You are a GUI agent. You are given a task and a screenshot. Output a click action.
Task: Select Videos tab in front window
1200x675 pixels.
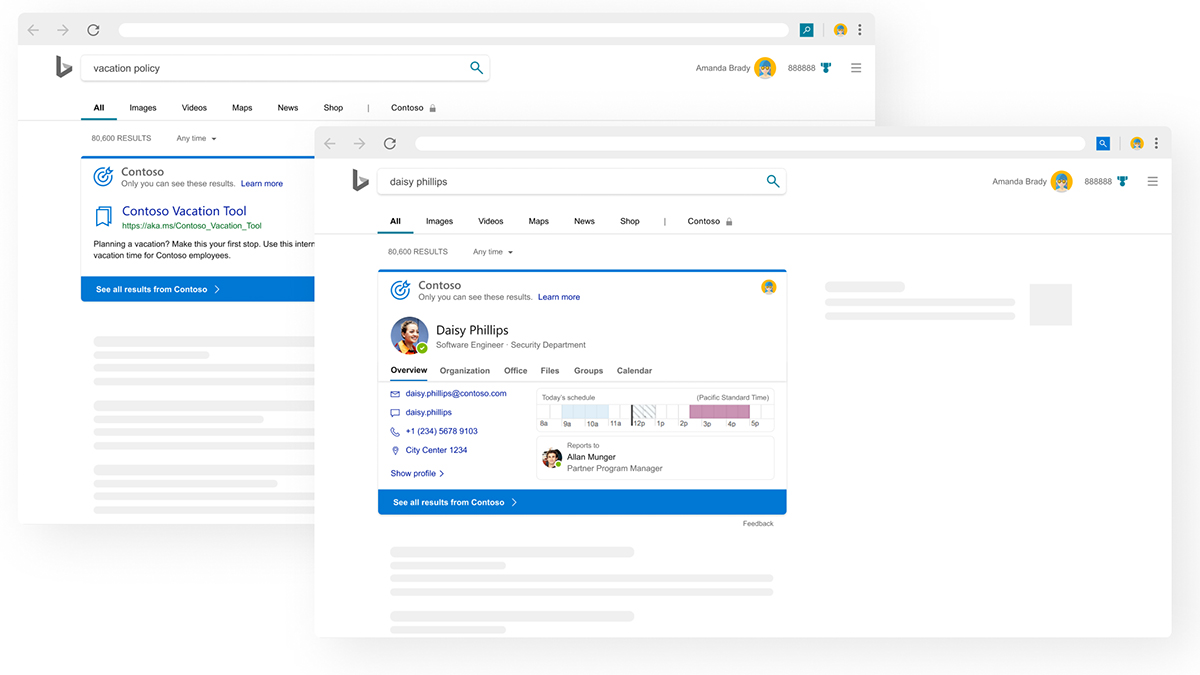[491, 221]
